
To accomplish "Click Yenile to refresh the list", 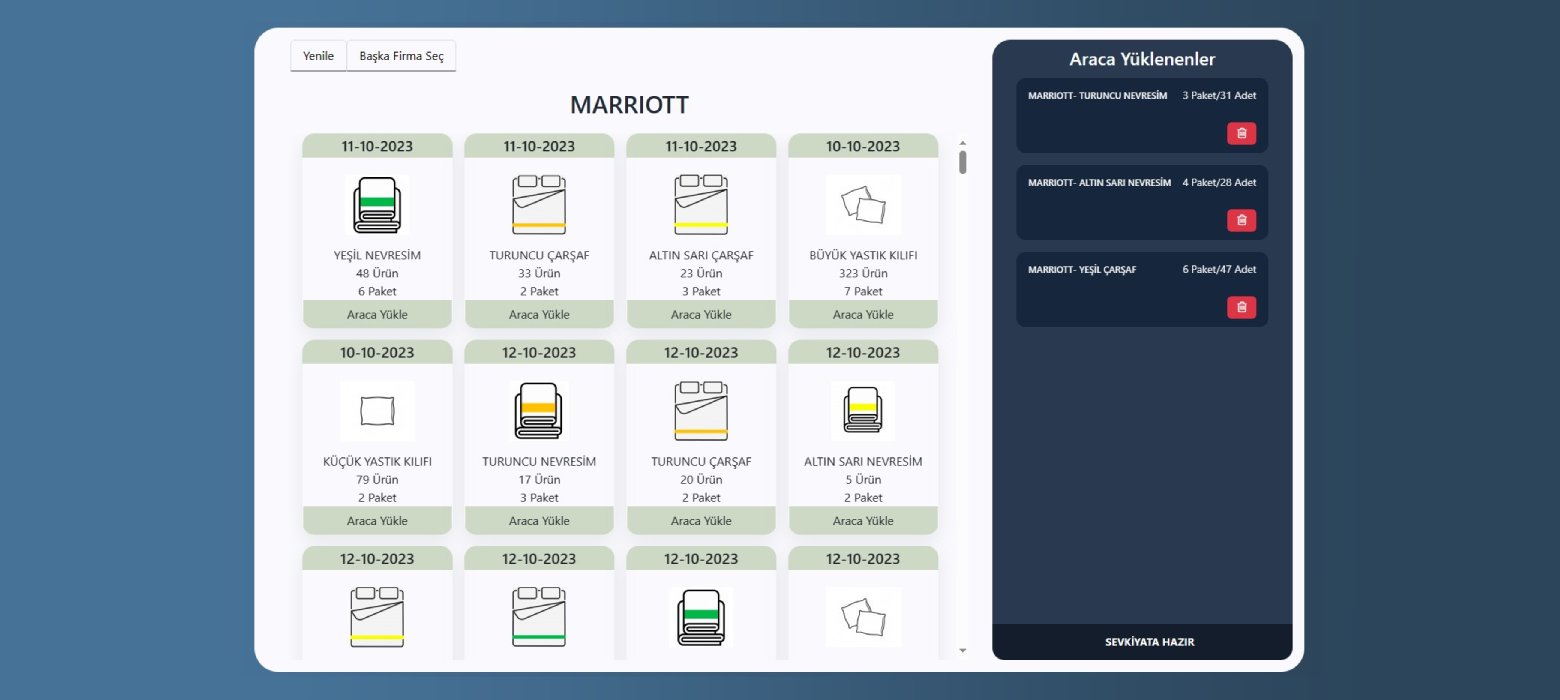I will (318, 56).
